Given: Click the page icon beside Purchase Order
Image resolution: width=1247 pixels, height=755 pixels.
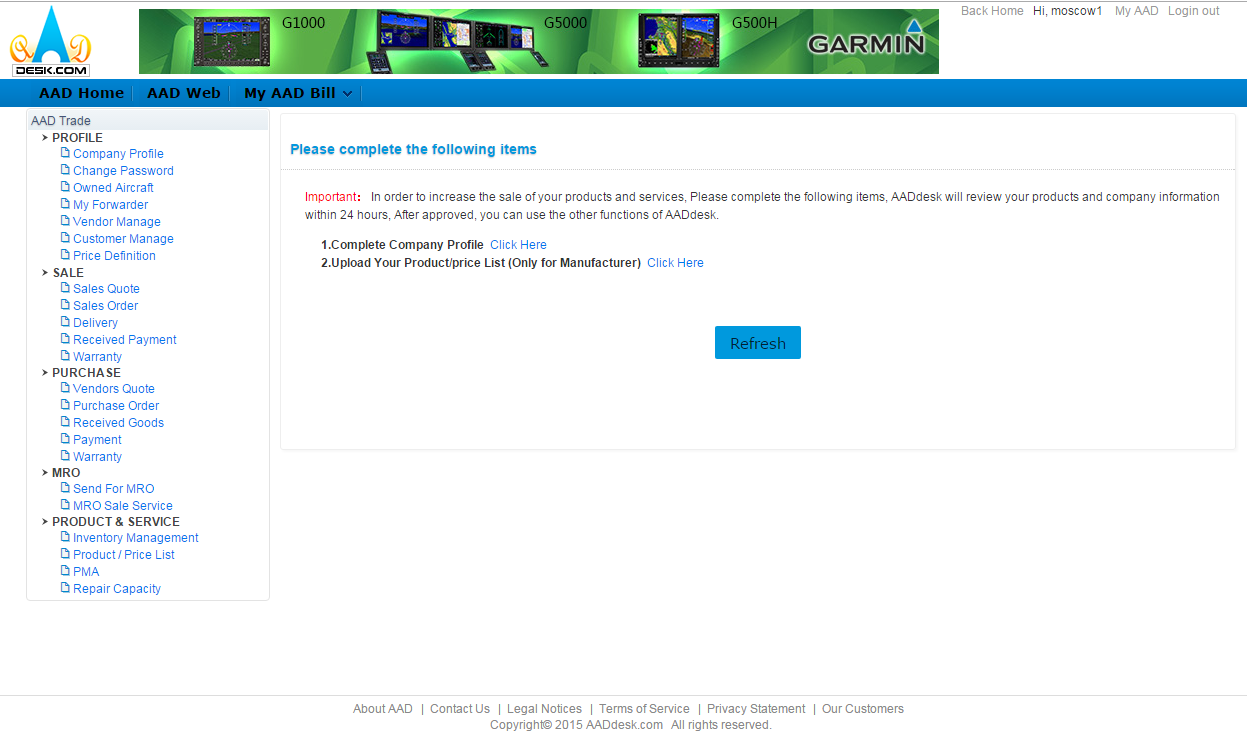Looking at the screenshot, I should tap(66, 405).
